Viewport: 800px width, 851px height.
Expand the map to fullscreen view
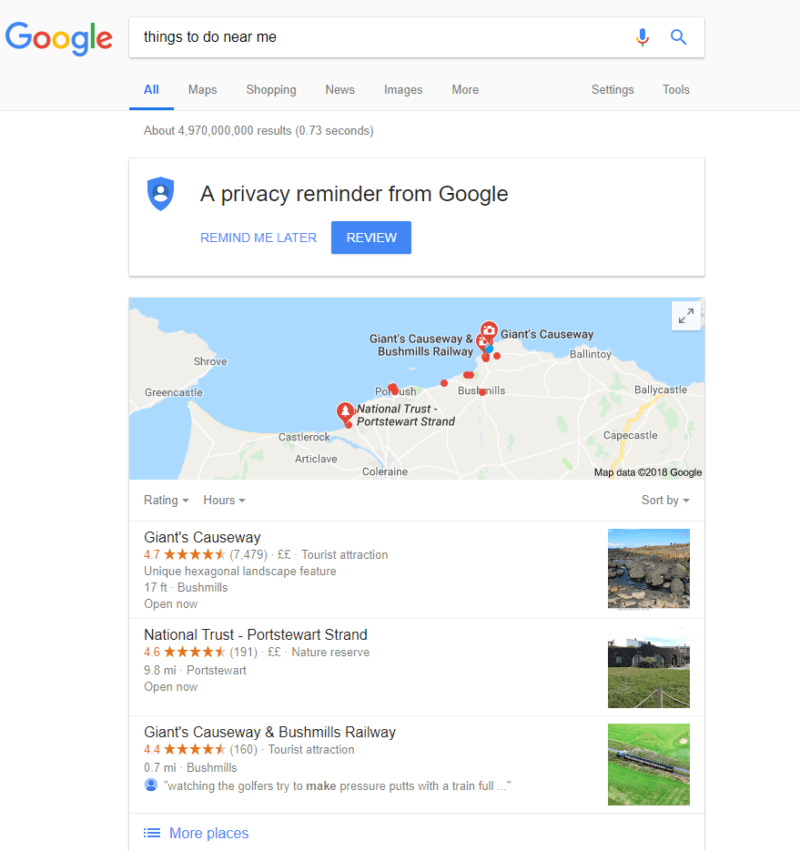(686, 315)
